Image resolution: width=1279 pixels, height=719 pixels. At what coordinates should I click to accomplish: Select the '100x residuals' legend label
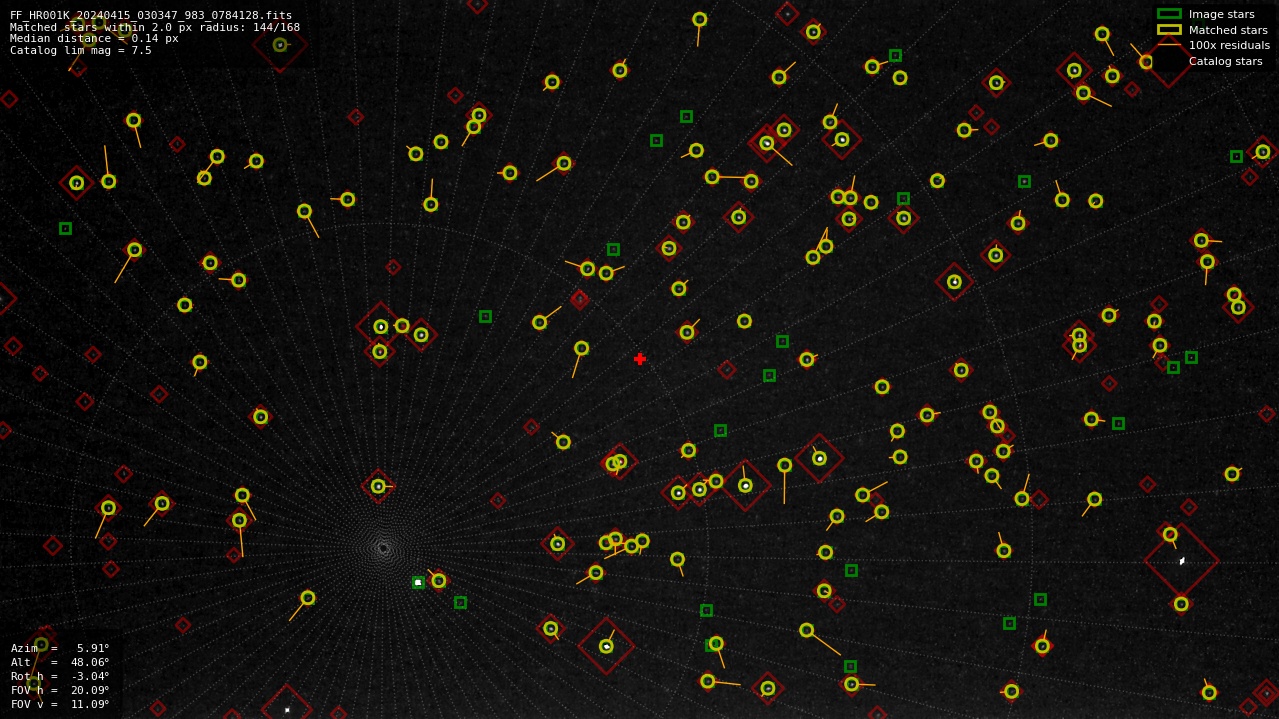(1229, 45)
